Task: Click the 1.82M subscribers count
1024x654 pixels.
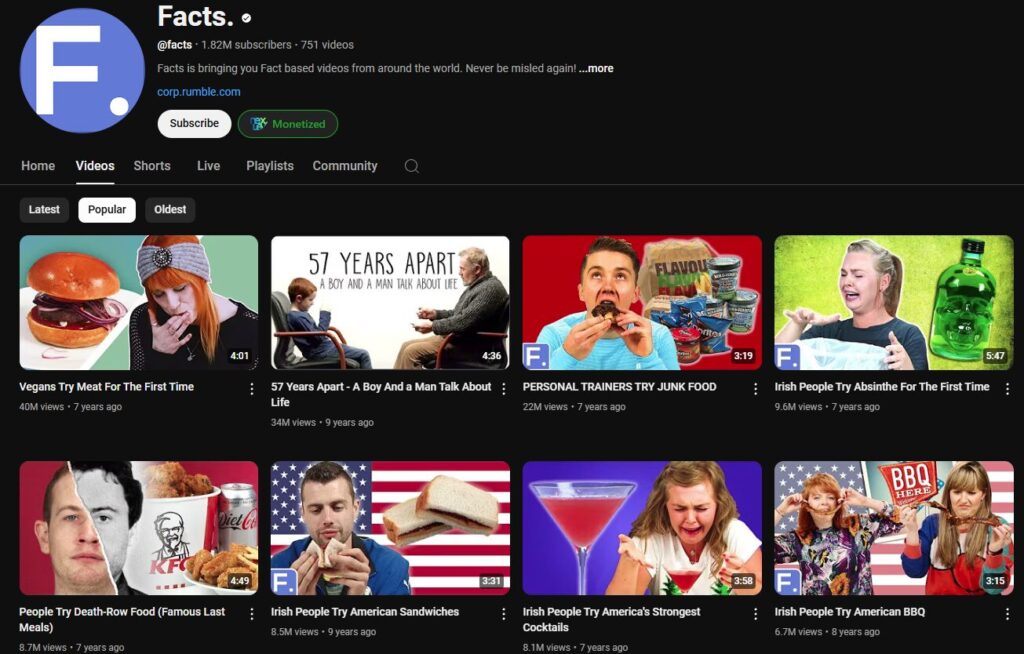Action: pyautogui.click(x=246, y=45)
